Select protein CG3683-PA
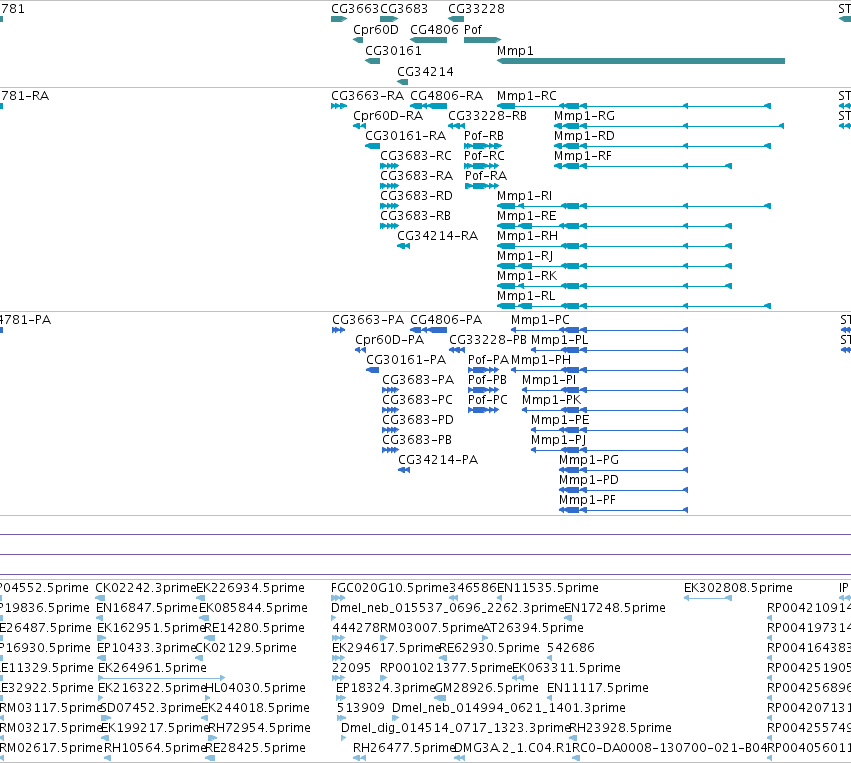The image size is (851, 763). pos(418,380)
